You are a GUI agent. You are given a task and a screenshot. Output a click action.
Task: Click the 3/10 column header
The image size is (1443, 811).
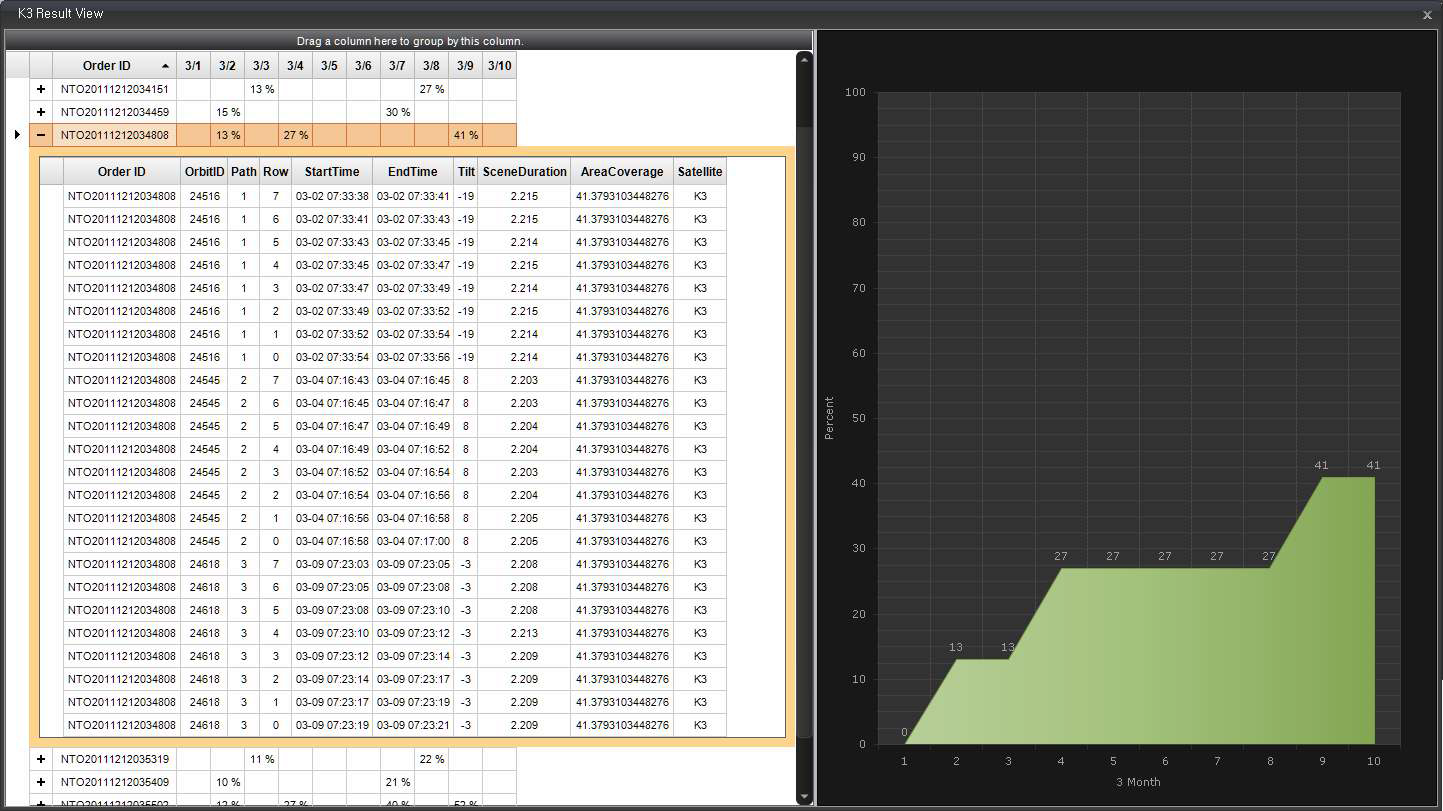click(500, 66)
